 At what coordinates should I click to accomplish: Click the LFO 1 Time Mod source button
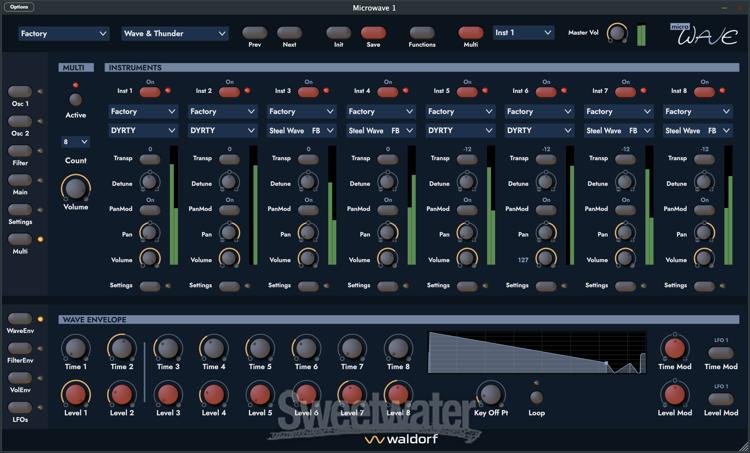point(721,353)
